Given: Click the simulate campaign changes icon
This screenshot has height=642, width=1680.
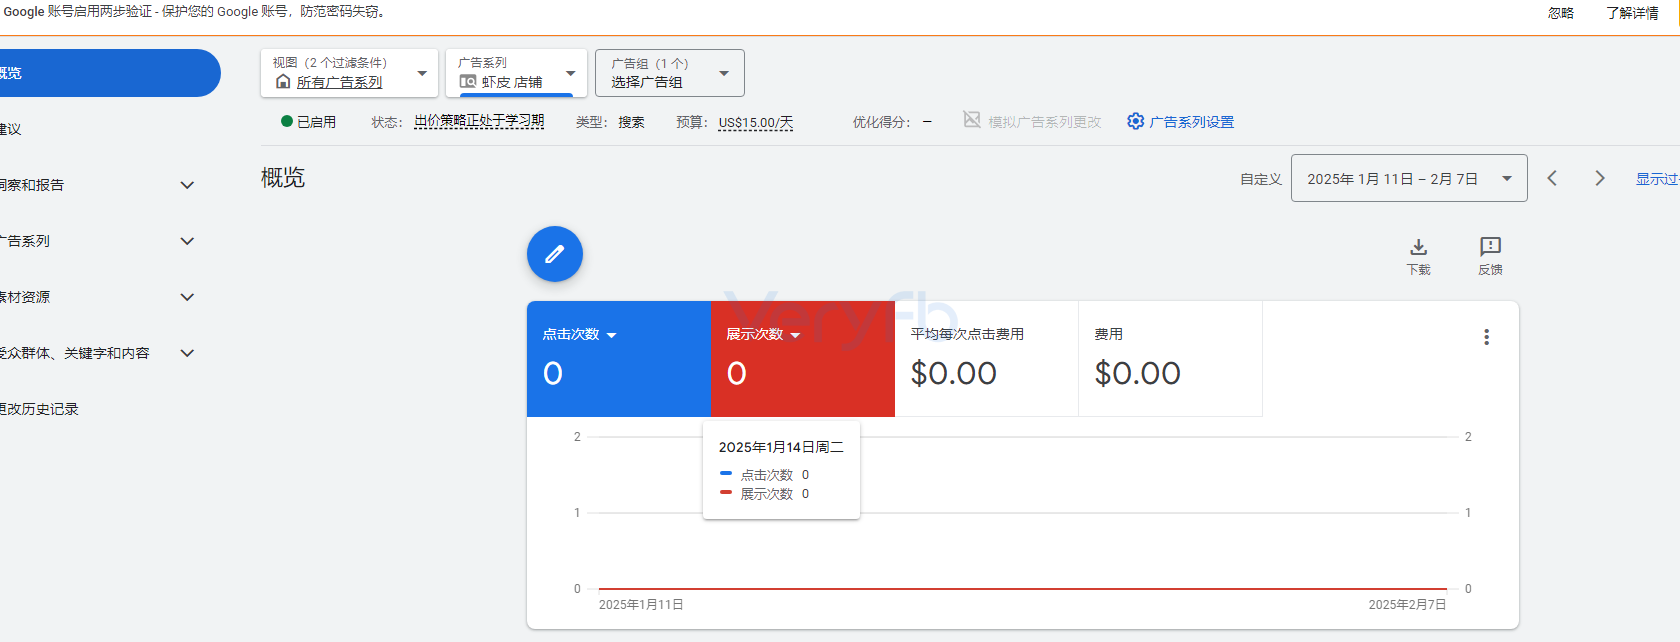Looking at the screenshot, I should pyautogui.click(x=971, y=120).
